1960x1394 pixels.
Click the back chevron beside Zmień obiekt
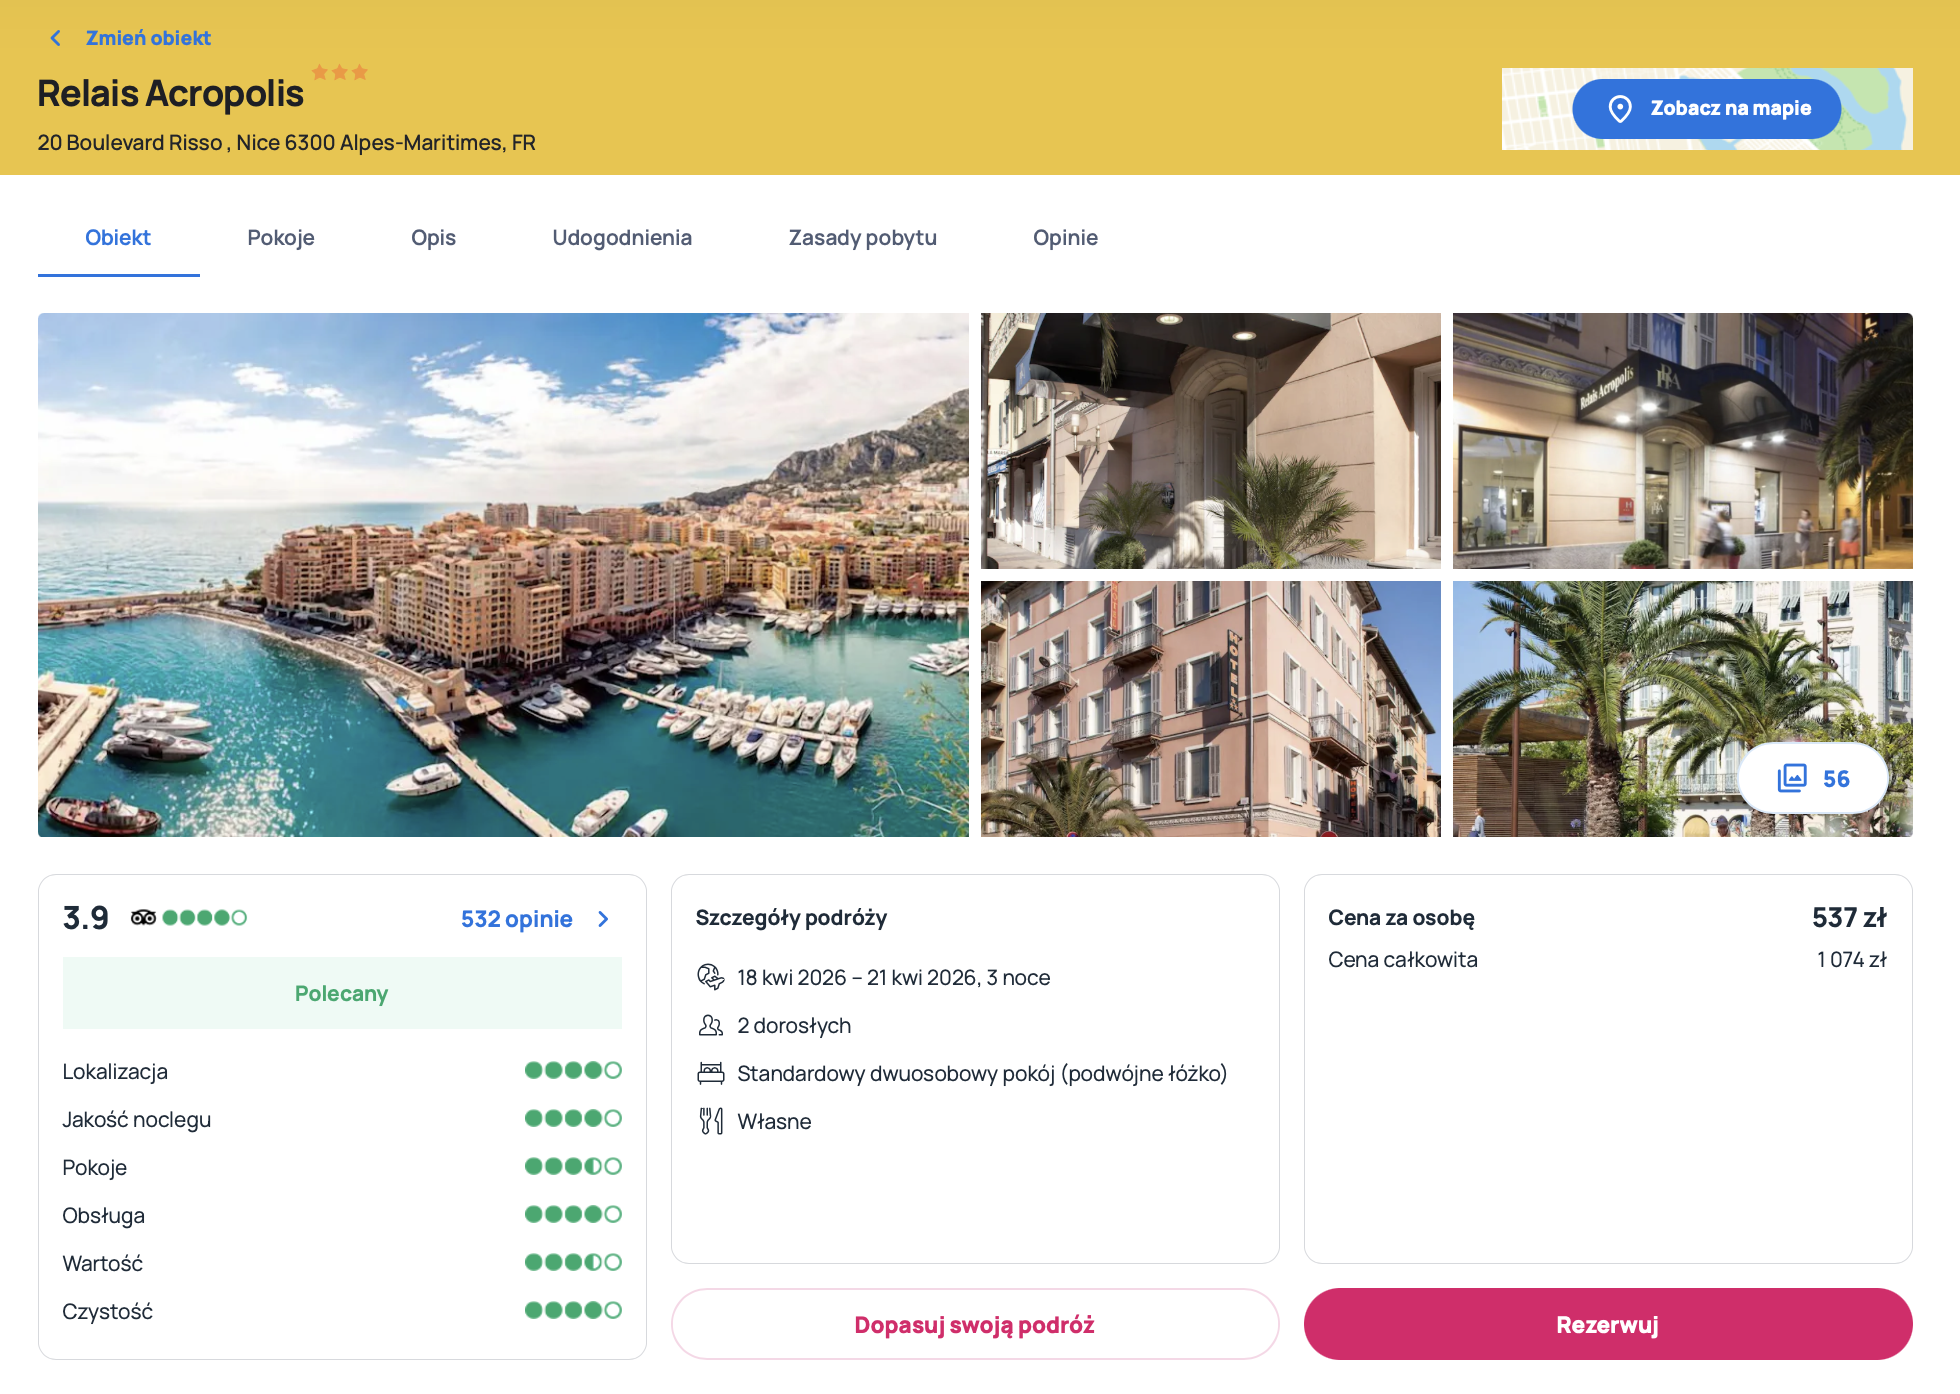coord(56,38)
